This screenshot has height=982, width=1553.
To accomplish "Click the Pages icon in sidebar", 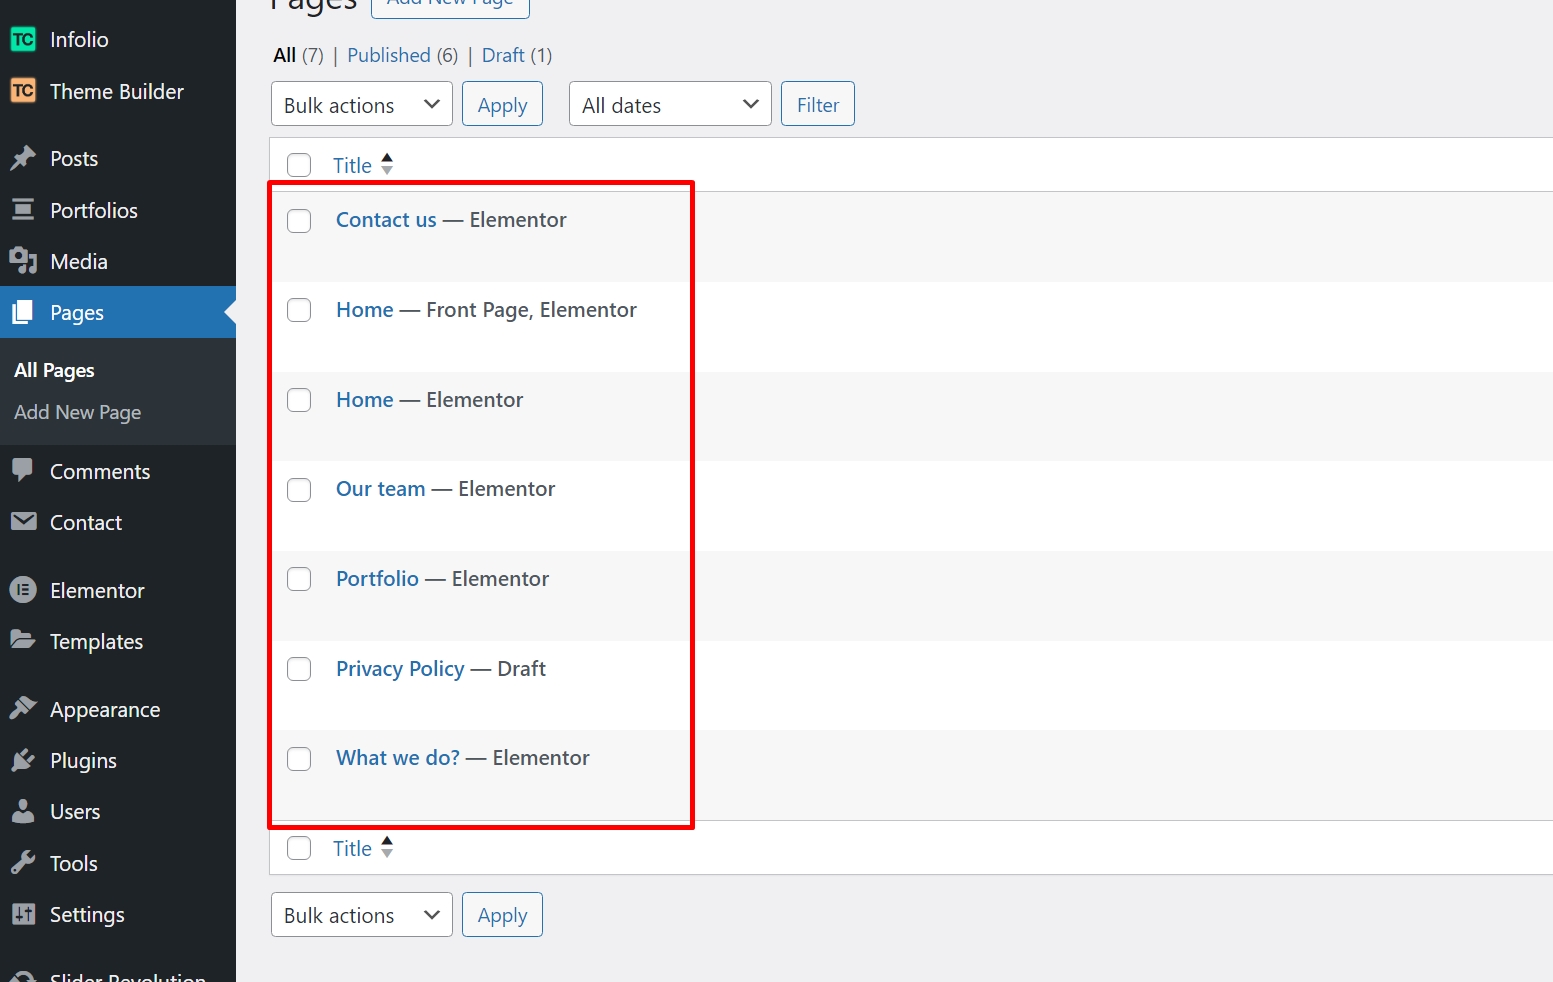I will coord(23,313).
